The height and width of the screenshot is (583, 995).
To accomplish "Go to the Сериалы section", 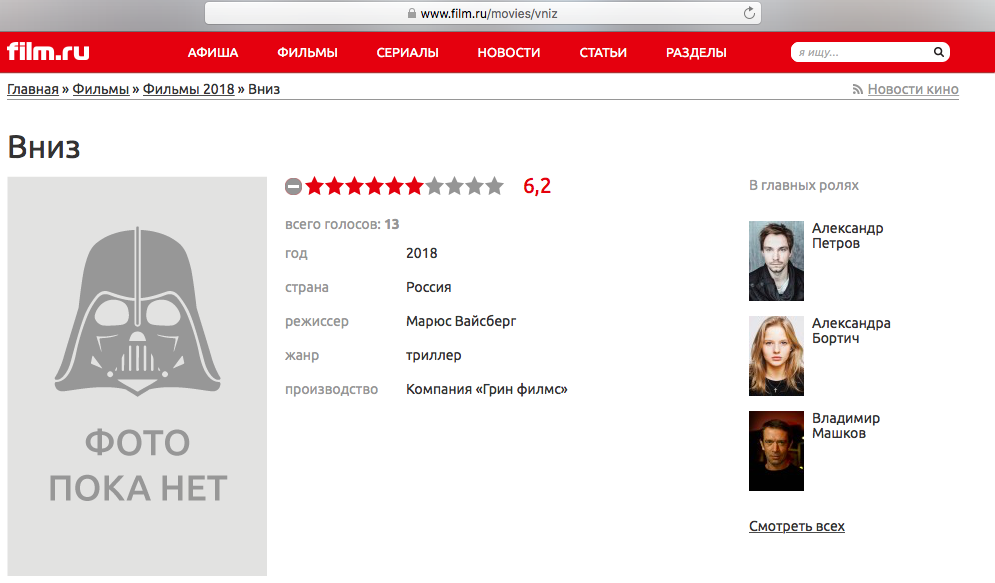I will coord(407,53).
